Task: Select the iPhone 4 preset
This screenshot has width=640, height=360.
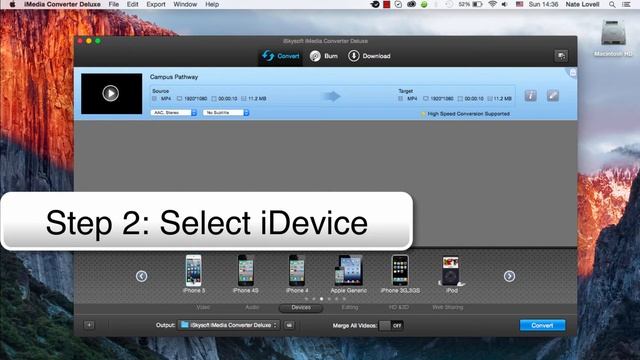Action: point(297,274)
